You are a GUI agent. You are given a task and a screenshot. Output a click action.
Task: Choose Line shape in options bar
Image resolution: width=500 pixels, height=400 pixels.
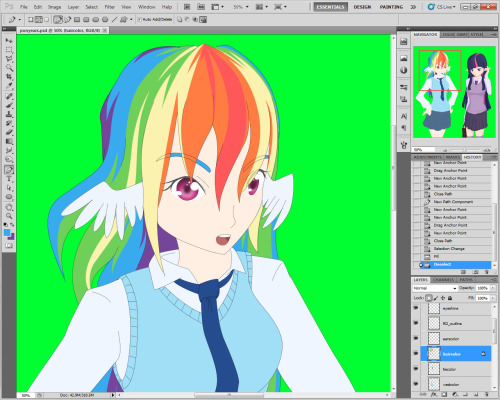tap(114, 20)
